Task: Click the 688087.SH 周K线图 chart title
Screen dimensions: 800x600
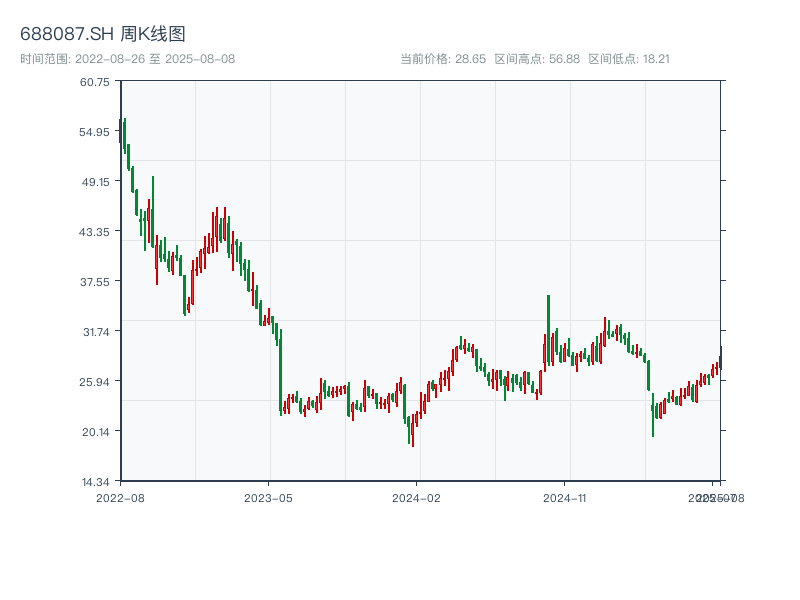Action: [x=103, y=34]
